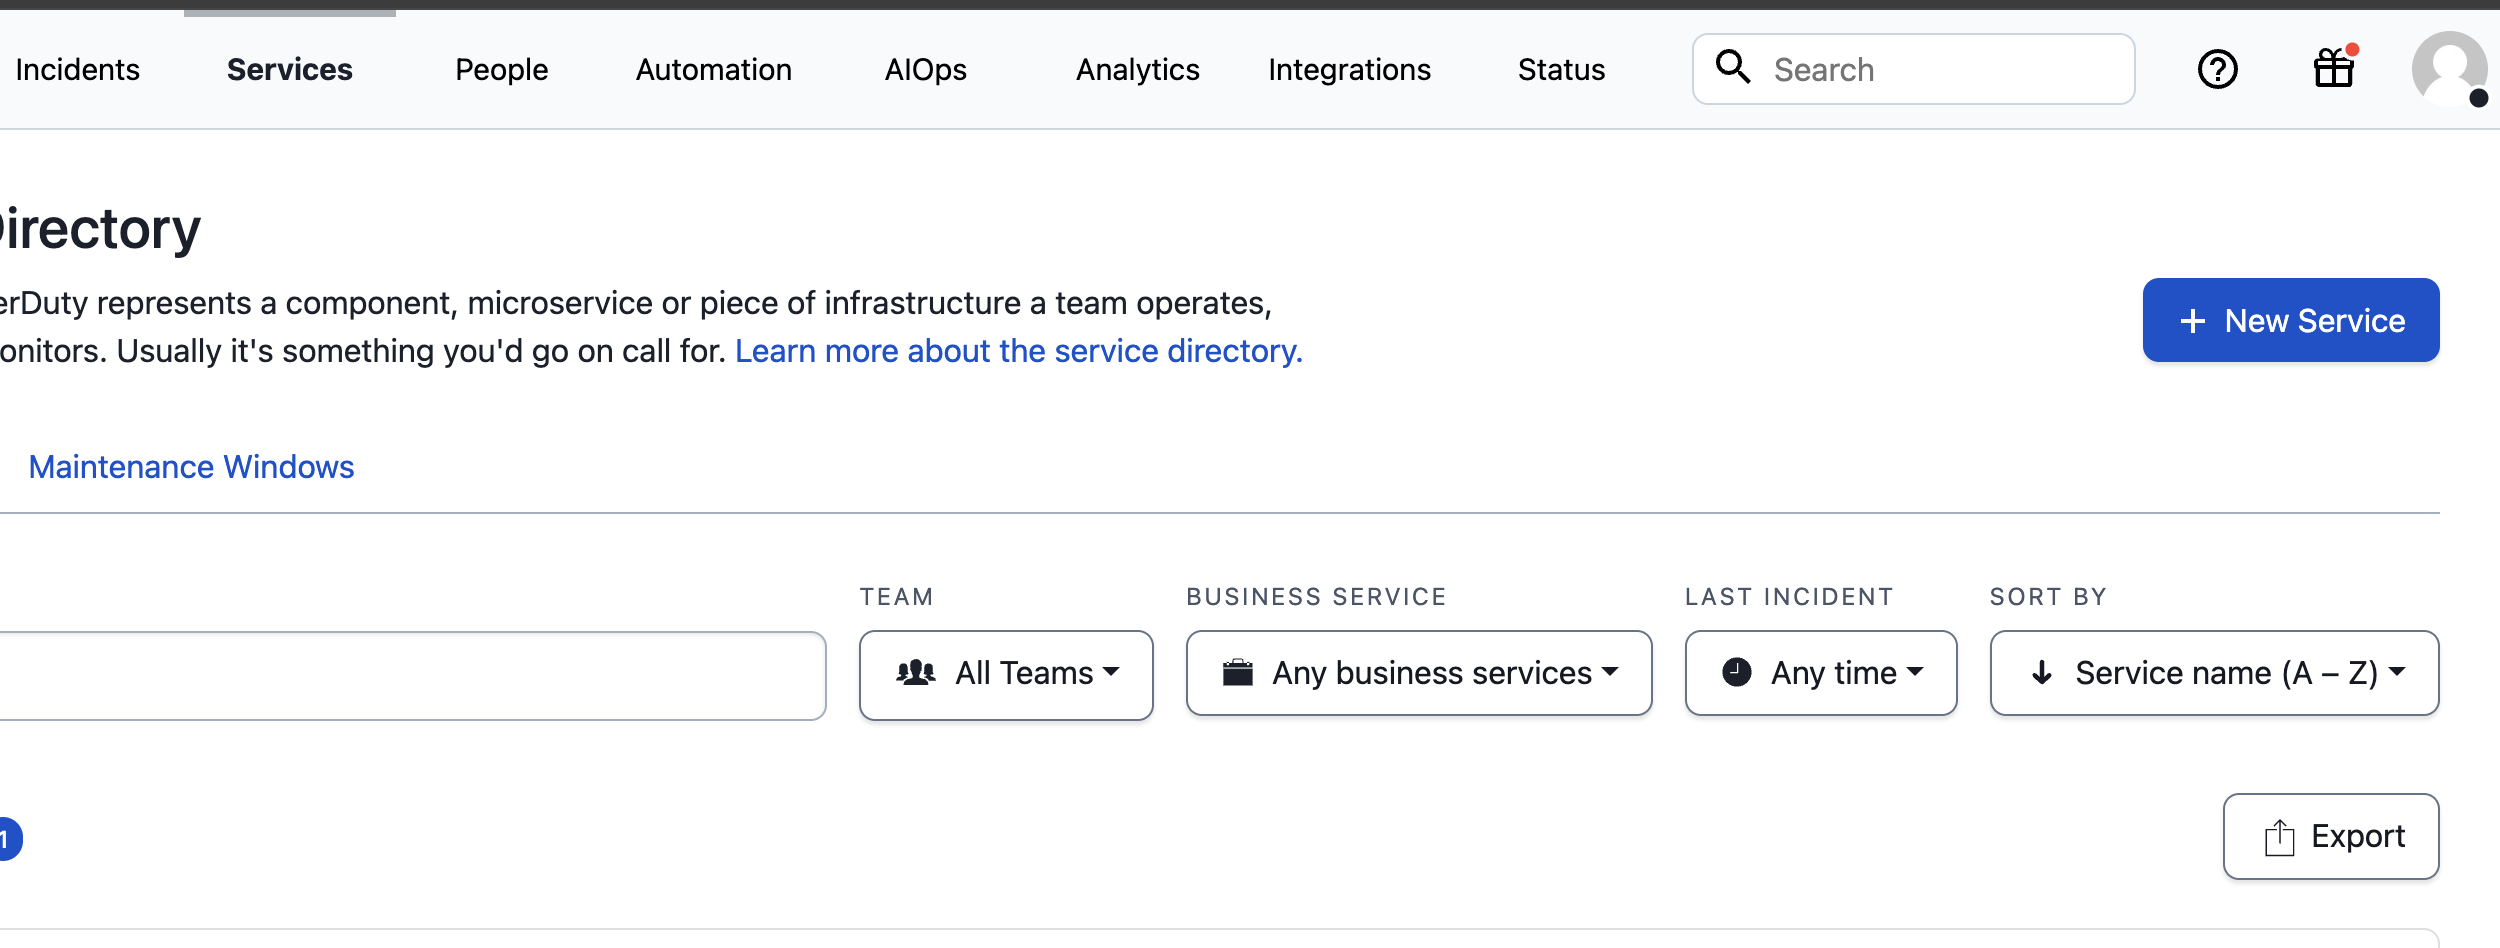2500x948 pixels.
Task: Click the briefcase icon in business services filter
Action: pos(1240,672)
